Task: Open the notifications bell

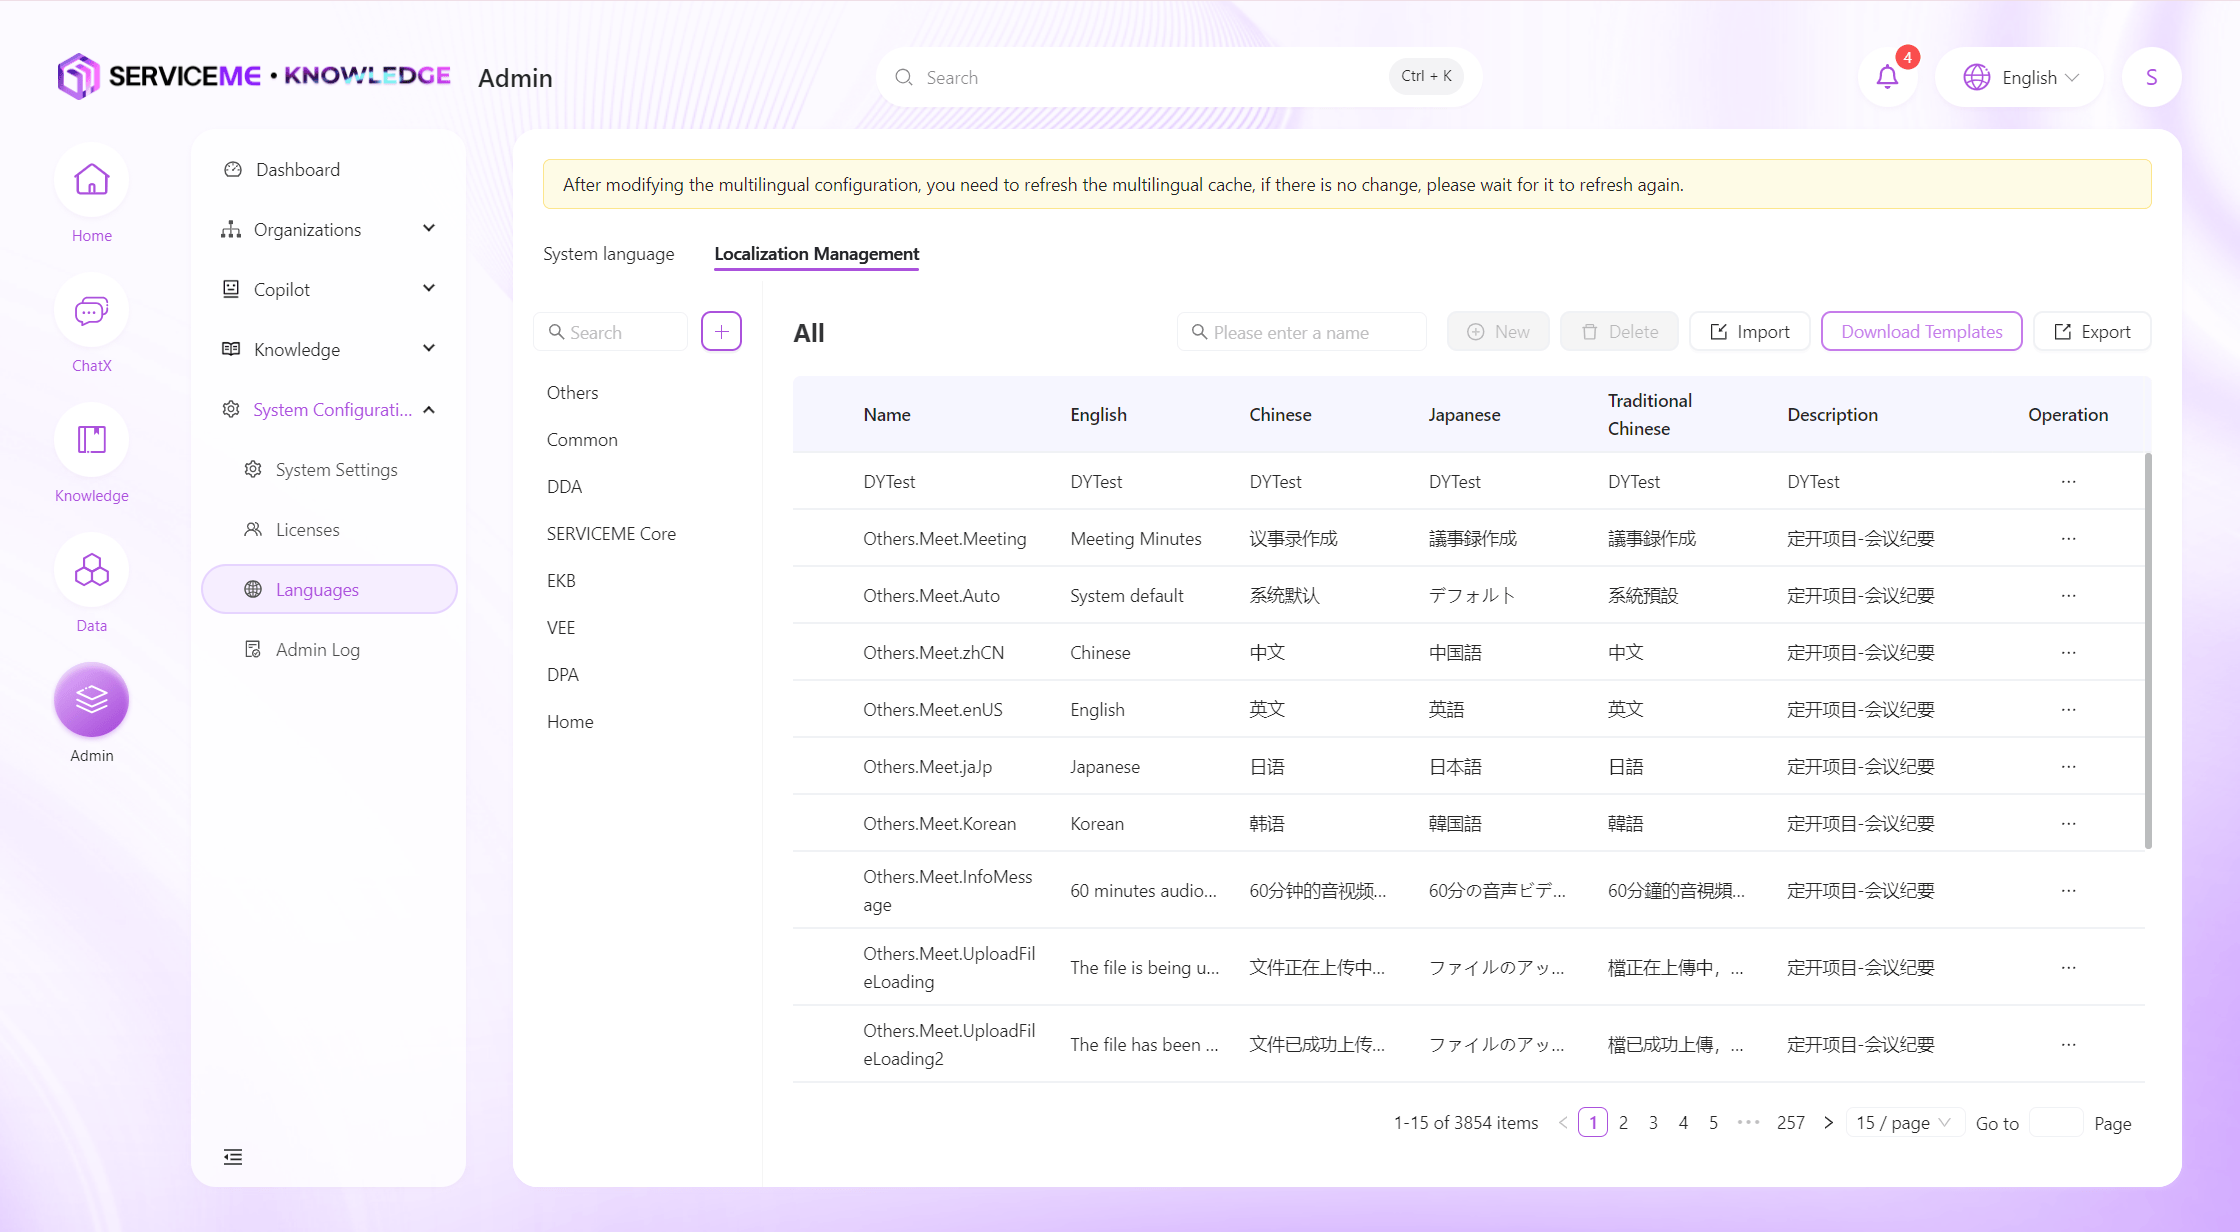Action: (x=1887, y=77)
